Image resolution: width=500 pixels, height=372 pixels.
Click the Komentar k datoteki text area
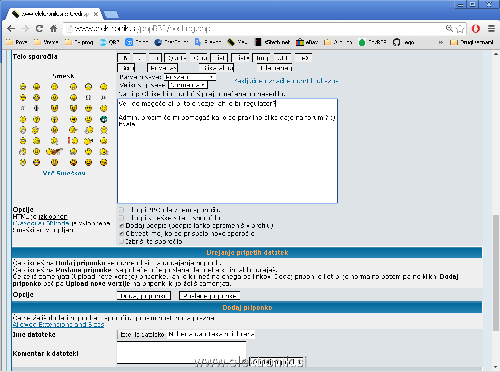tap(181, 352)
